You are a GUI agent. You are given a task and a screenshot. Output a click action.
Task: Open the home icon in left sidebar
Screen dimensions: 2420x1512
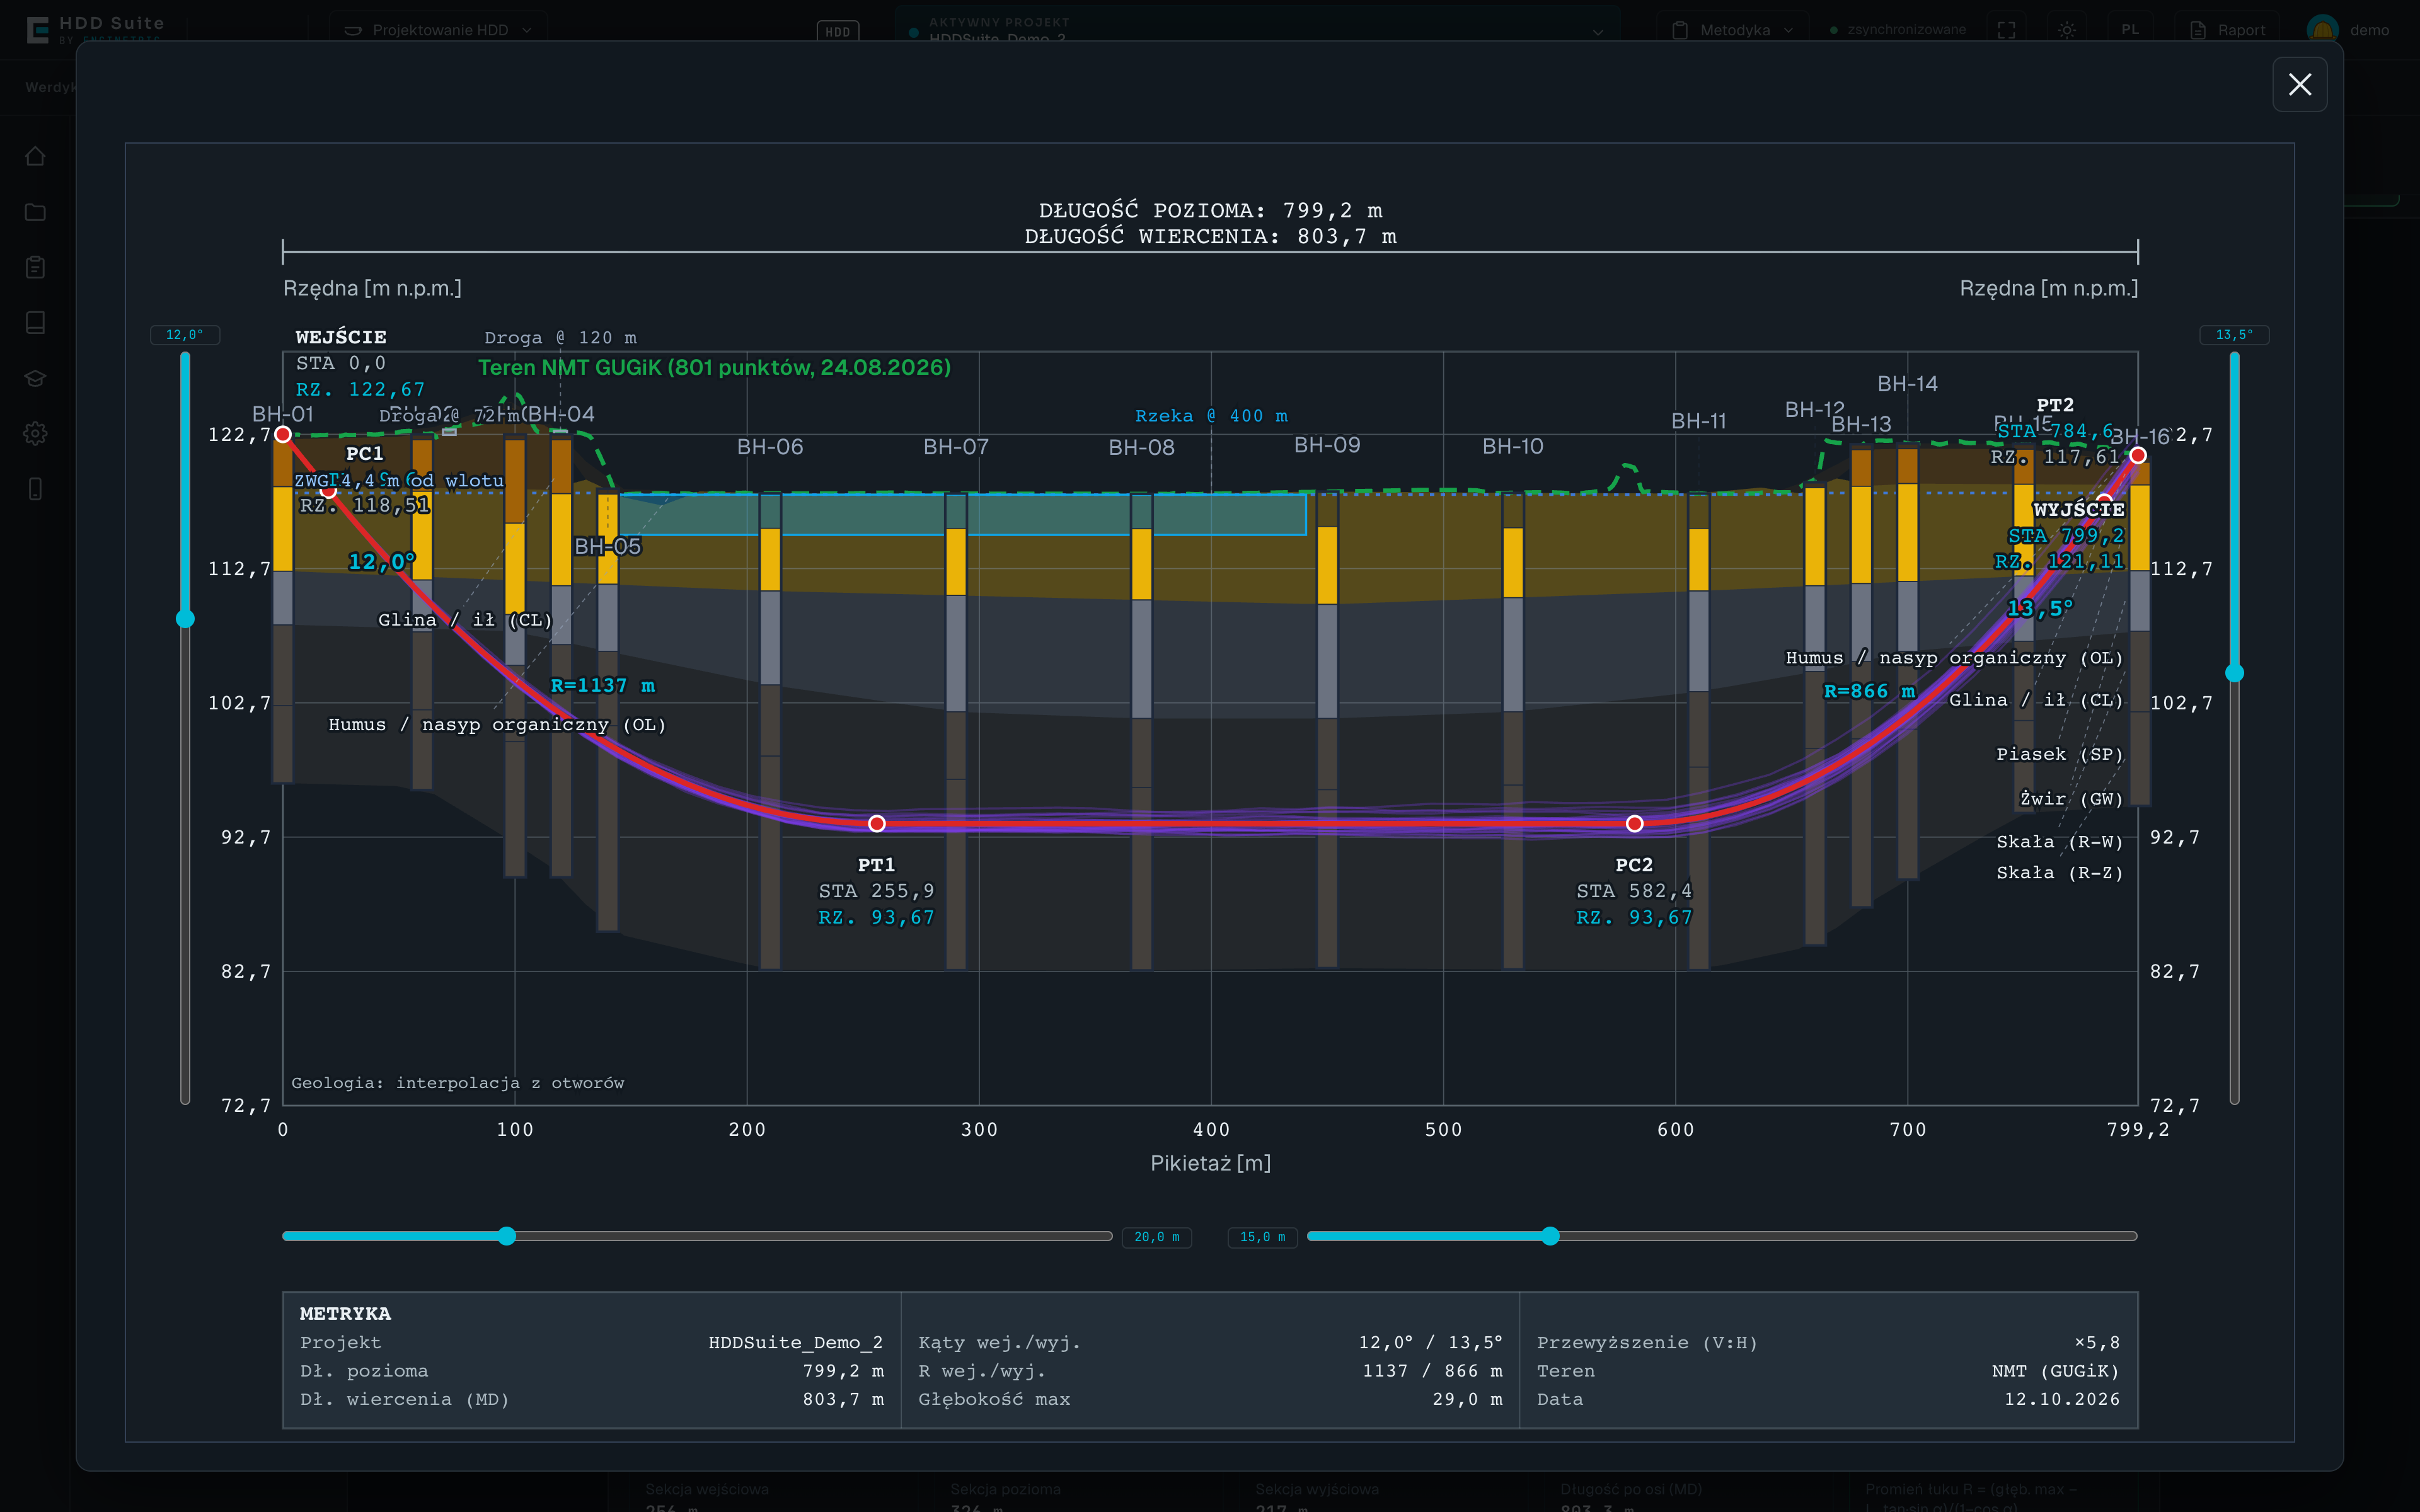[x=35, y=156]
